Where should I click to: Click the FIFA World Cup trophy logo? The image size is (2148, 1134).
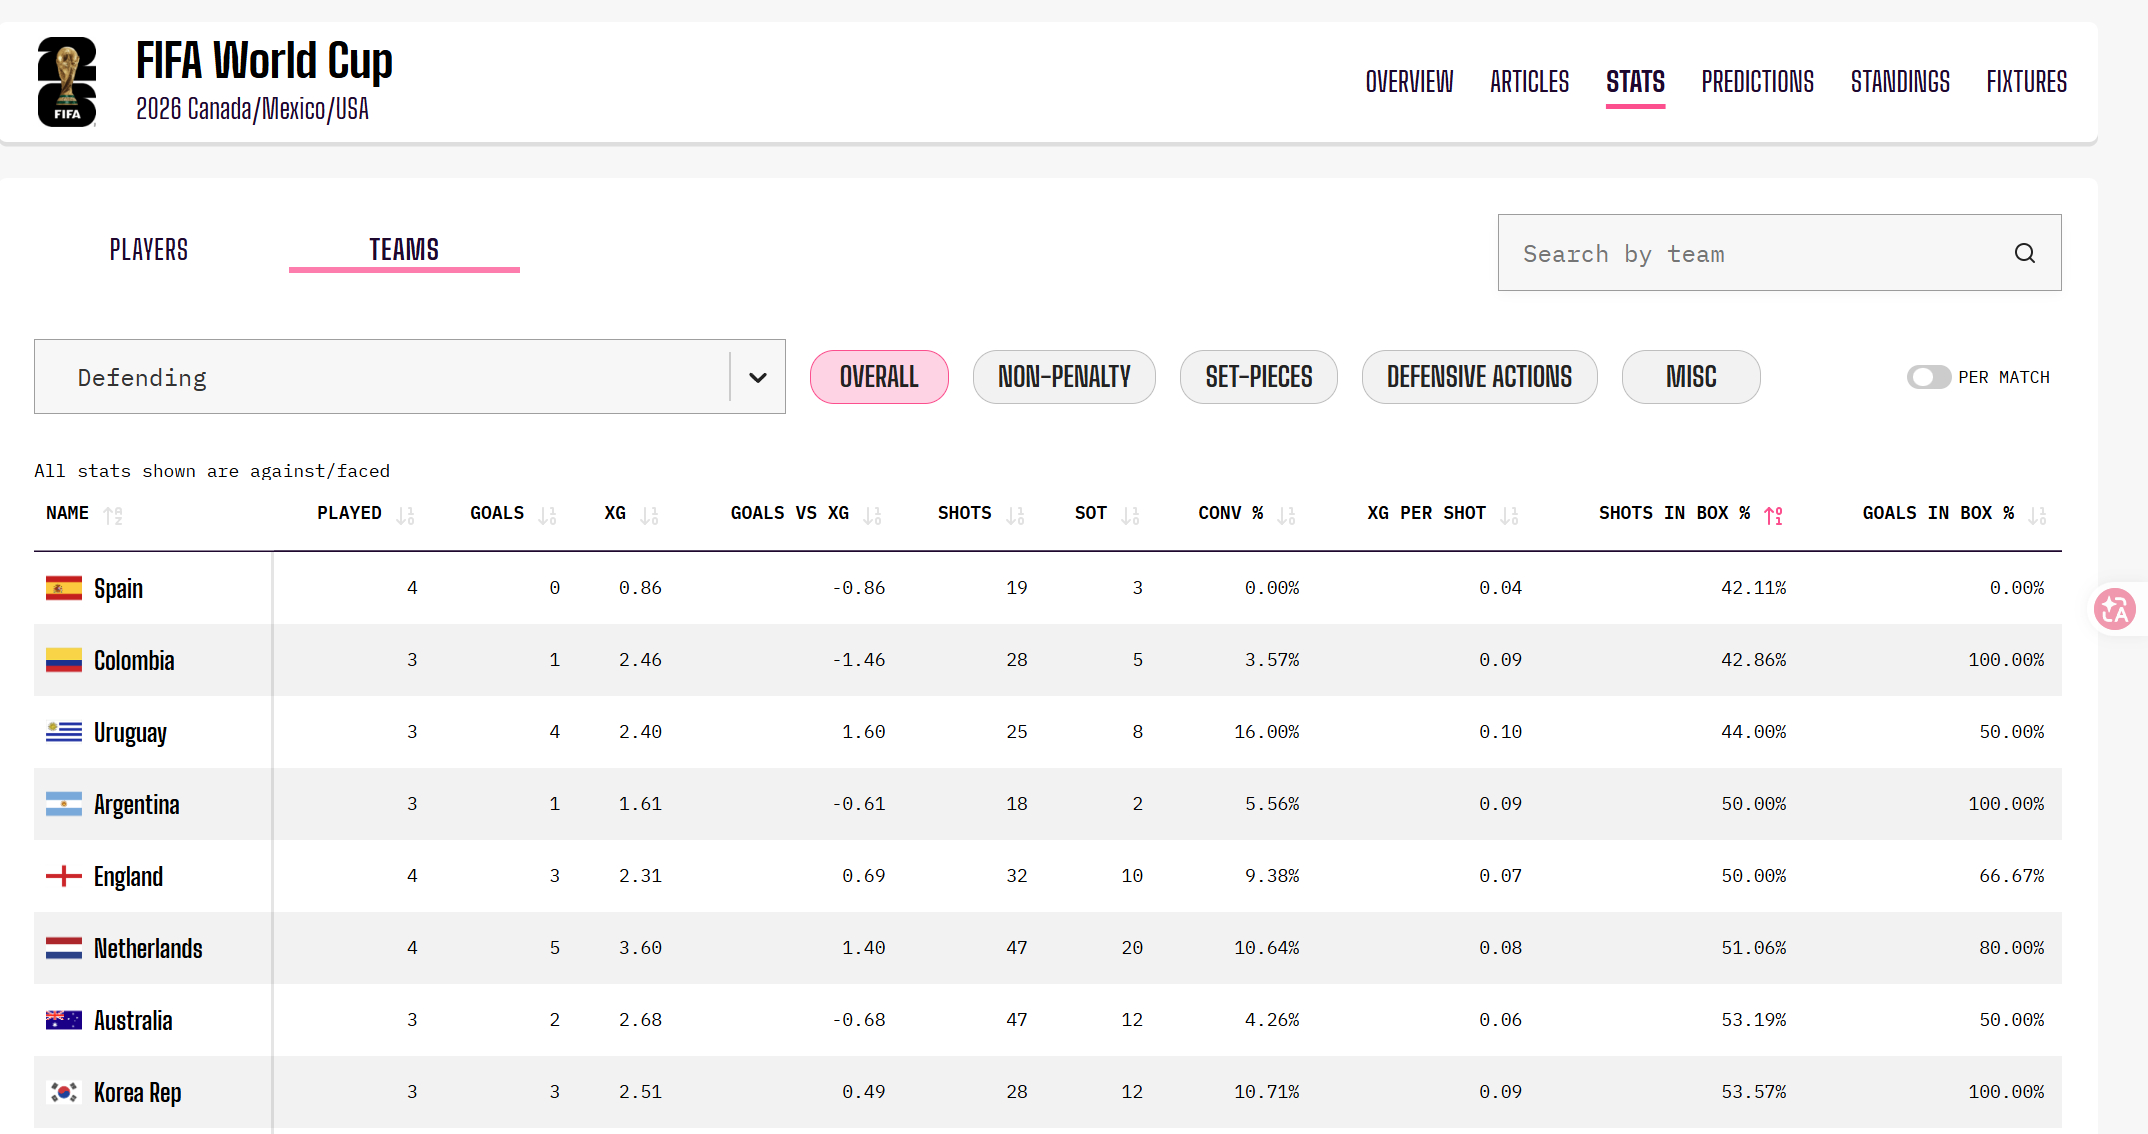point(67,82)
